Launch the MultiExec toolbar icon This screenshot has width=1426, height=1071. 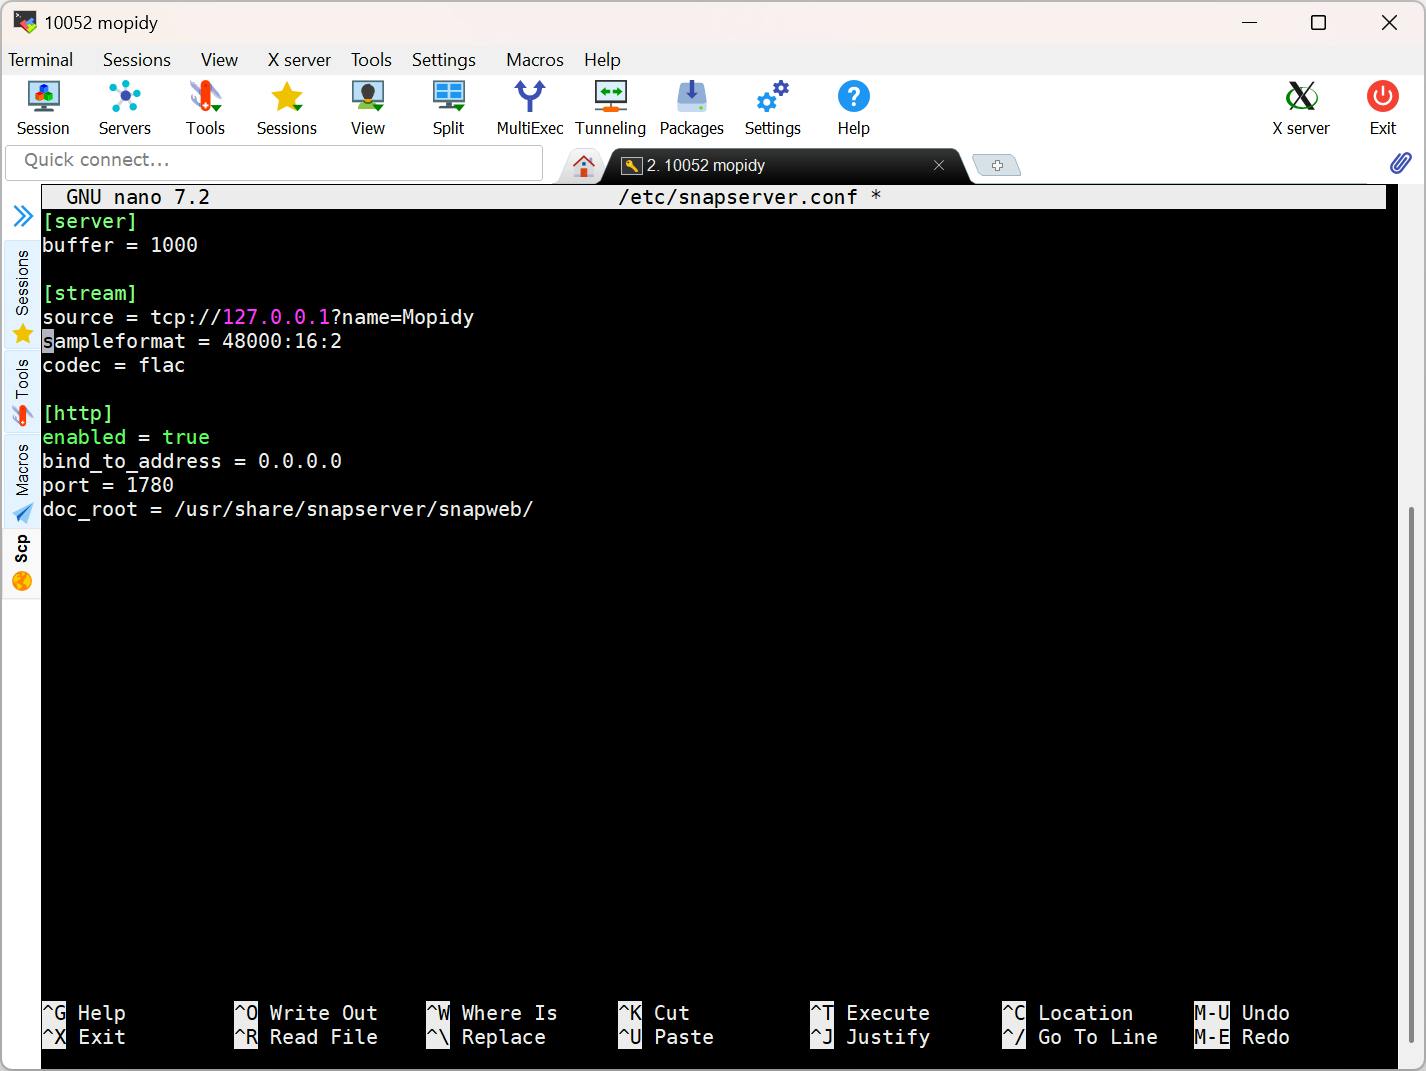pos(530,108)
